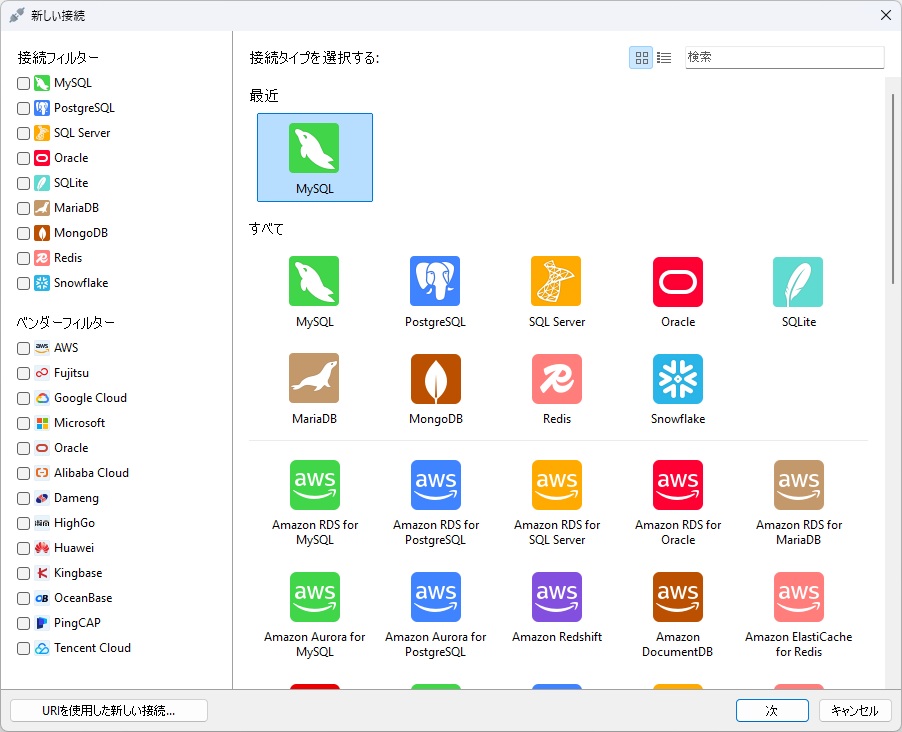Switch to grid icon view
The image size is (902, 732).
pos(641,58)
